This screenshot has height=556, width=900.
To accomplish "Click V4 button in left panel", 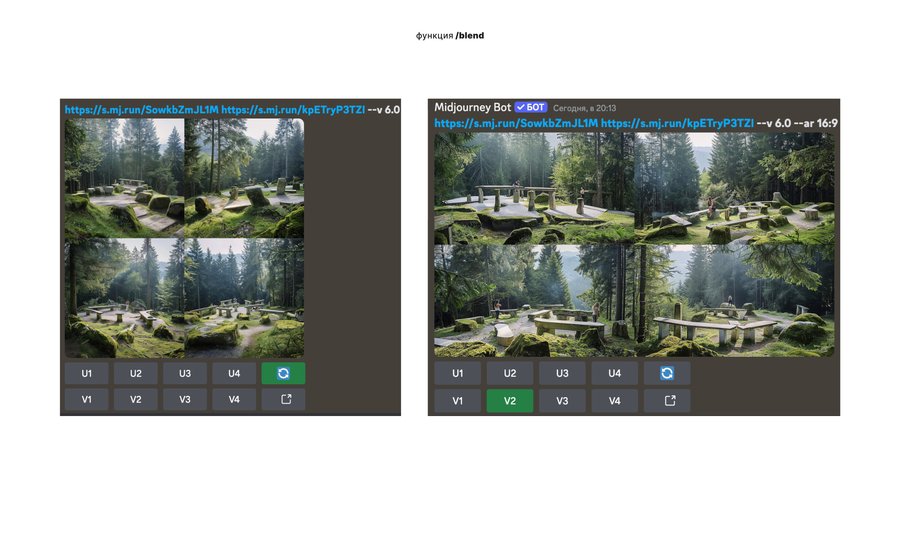I will click(234, 399).
